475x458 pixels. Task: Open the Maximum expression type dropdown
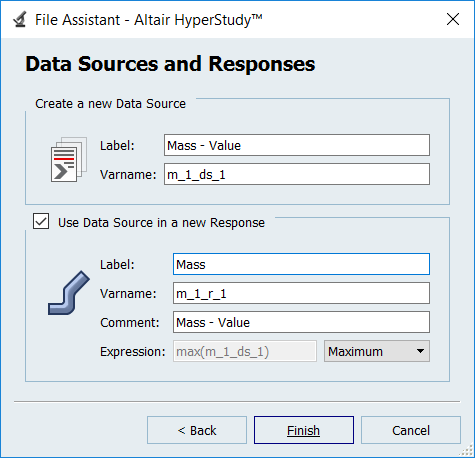pyautogui.click(x=377, y=351)
